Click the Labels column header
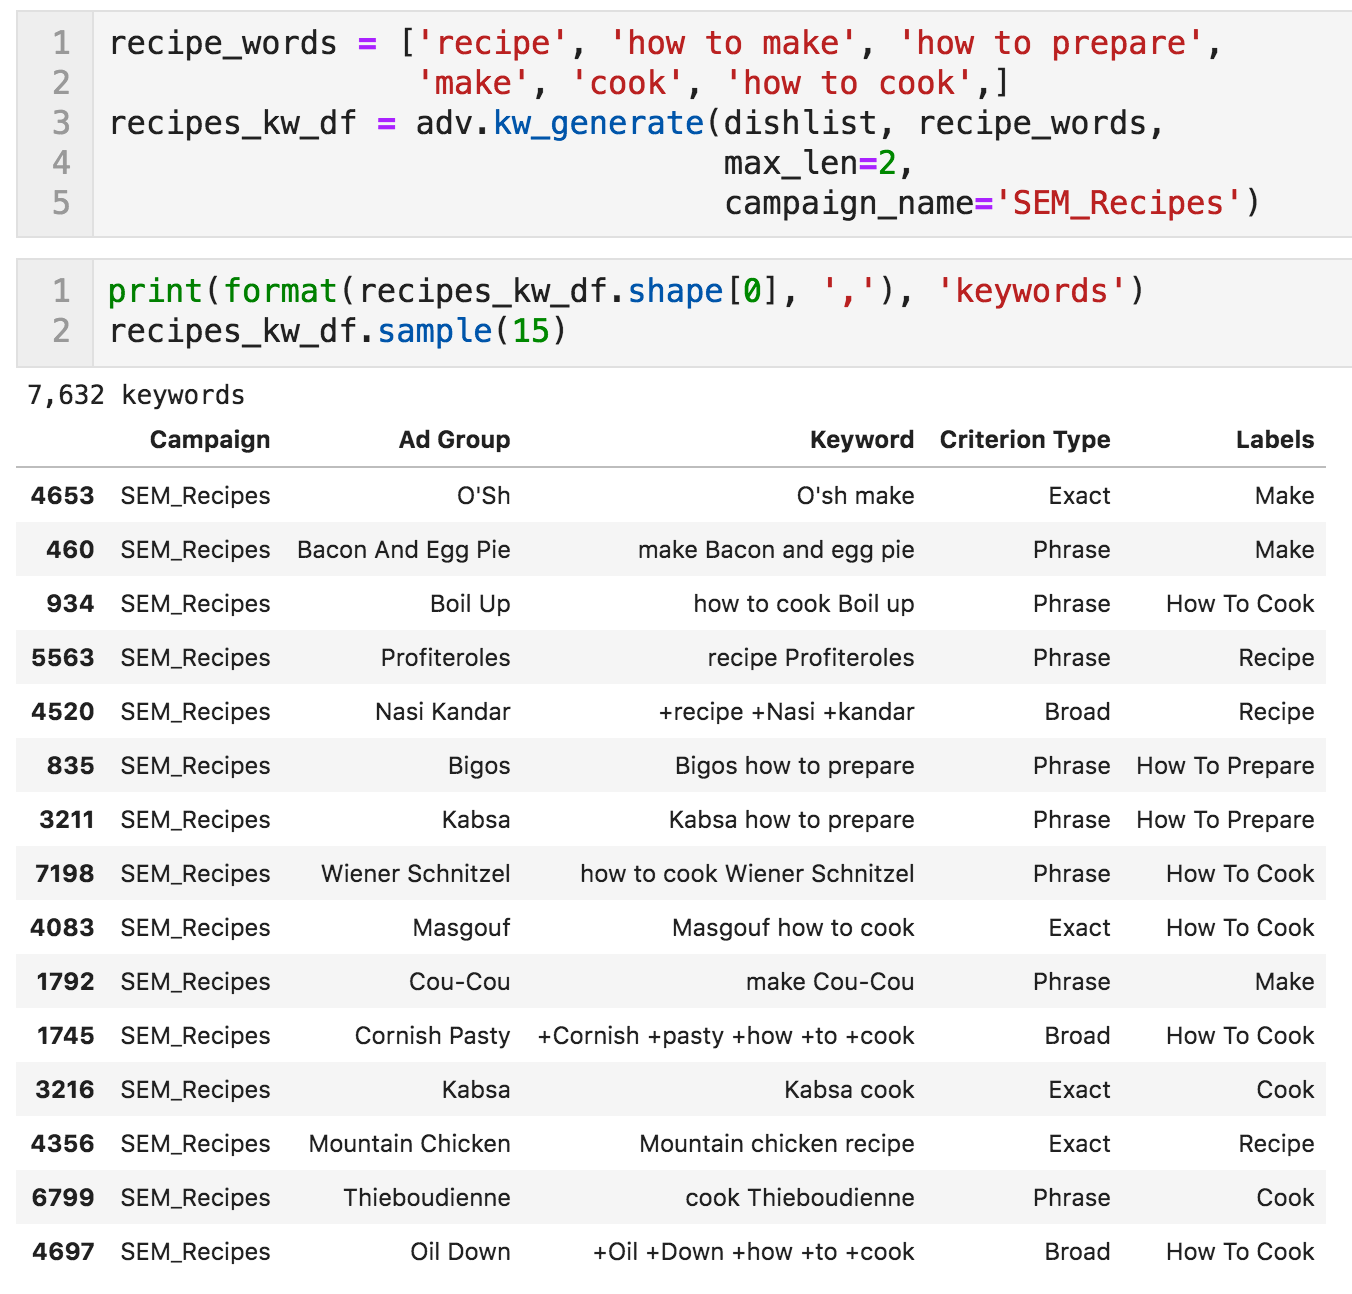Viewport: 1352px width, 1294px height. [1274, 440]
